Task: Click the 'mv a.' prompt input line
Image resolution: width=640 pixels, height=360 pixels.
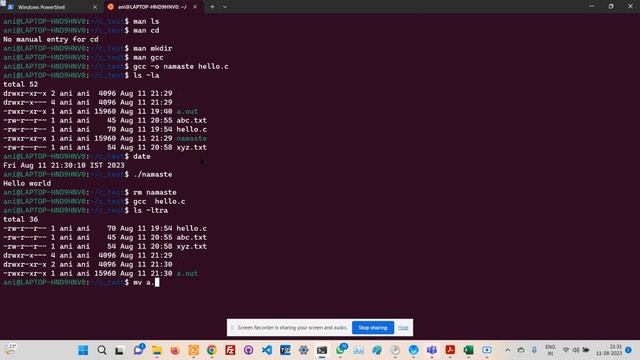Action: tap(81, 282)
